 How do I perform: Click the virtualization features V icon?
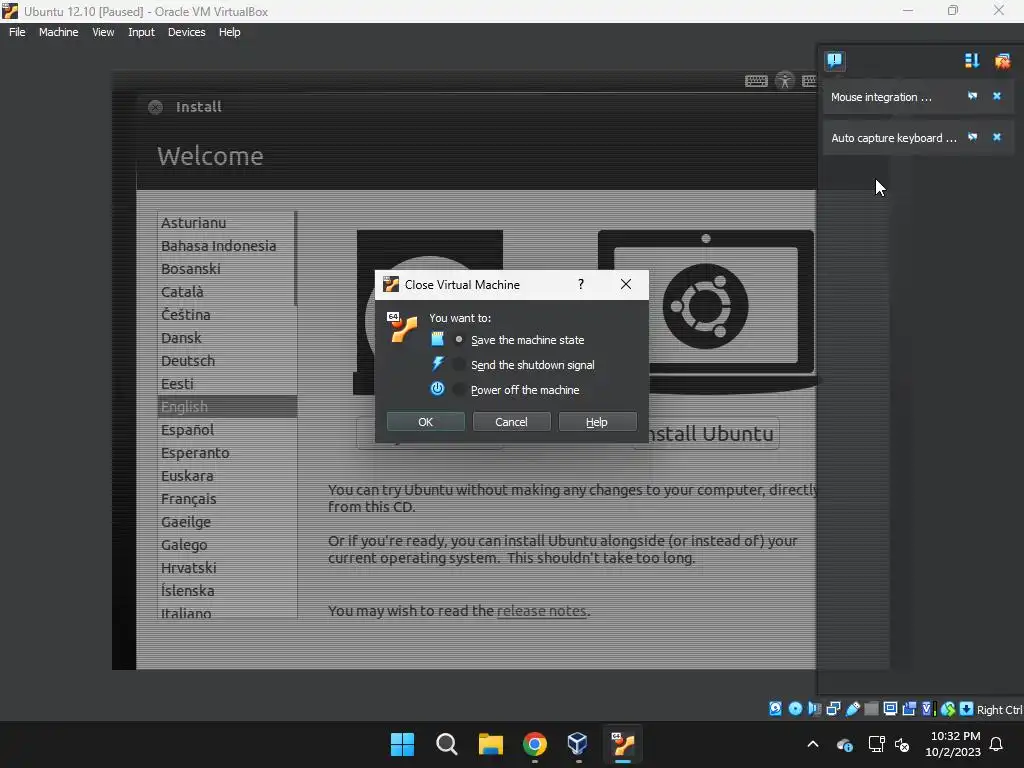click(928, 709)
